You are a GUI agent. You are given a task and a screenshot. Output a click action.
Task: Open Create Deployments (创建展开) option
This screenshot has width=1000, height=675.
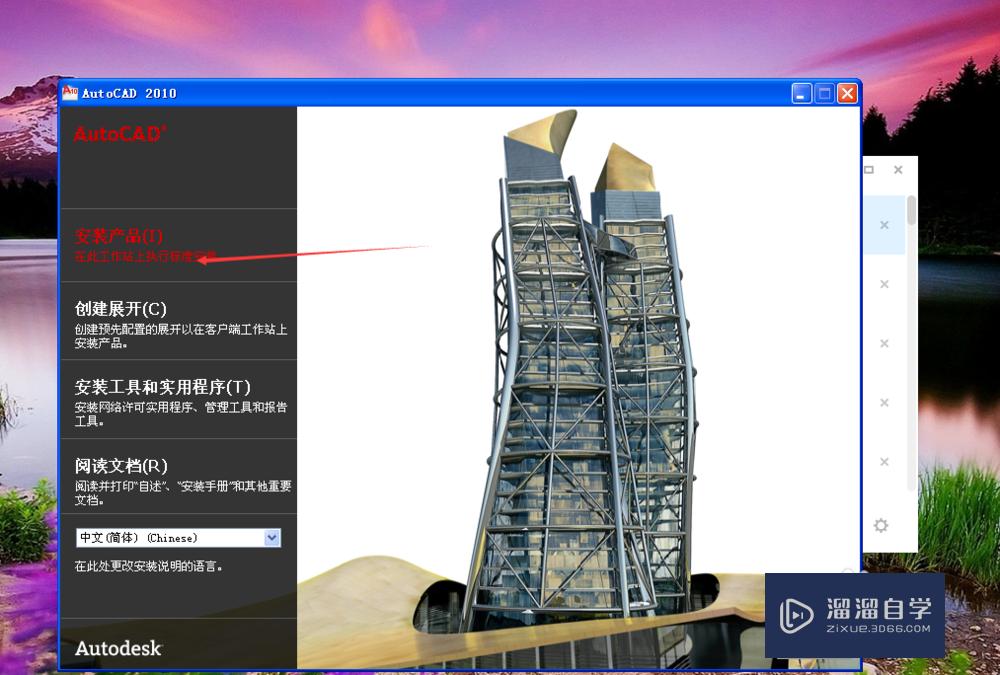121,309
